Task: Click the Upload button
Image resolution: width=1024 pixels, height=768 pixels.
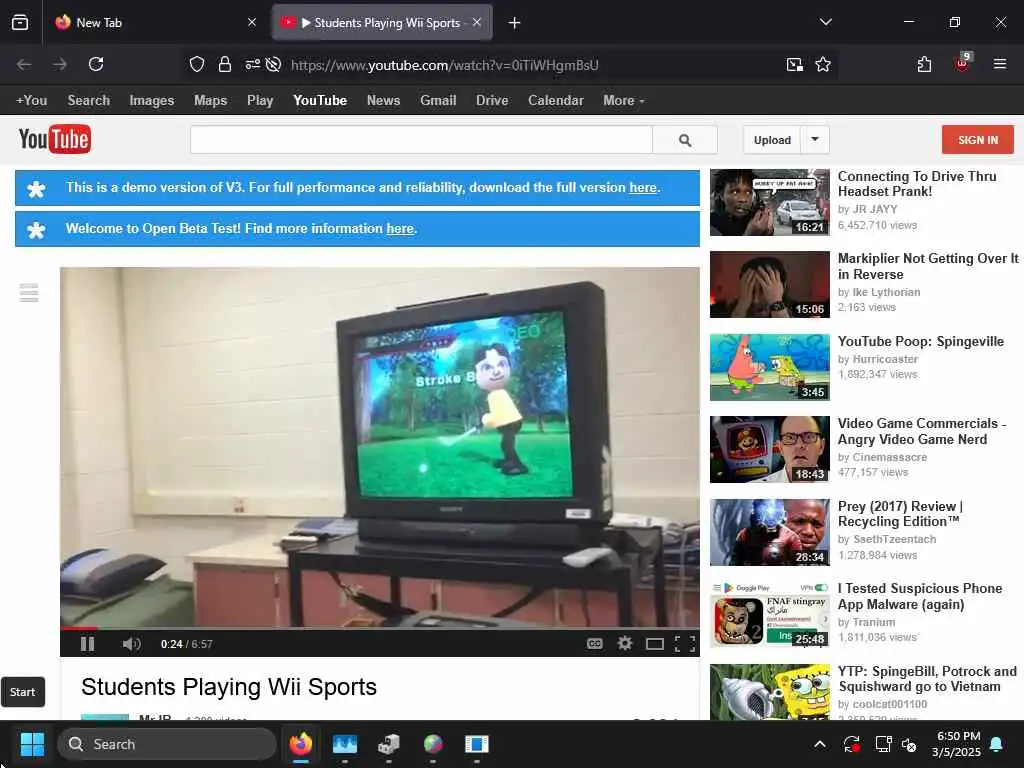Action: tap(772, 140)
